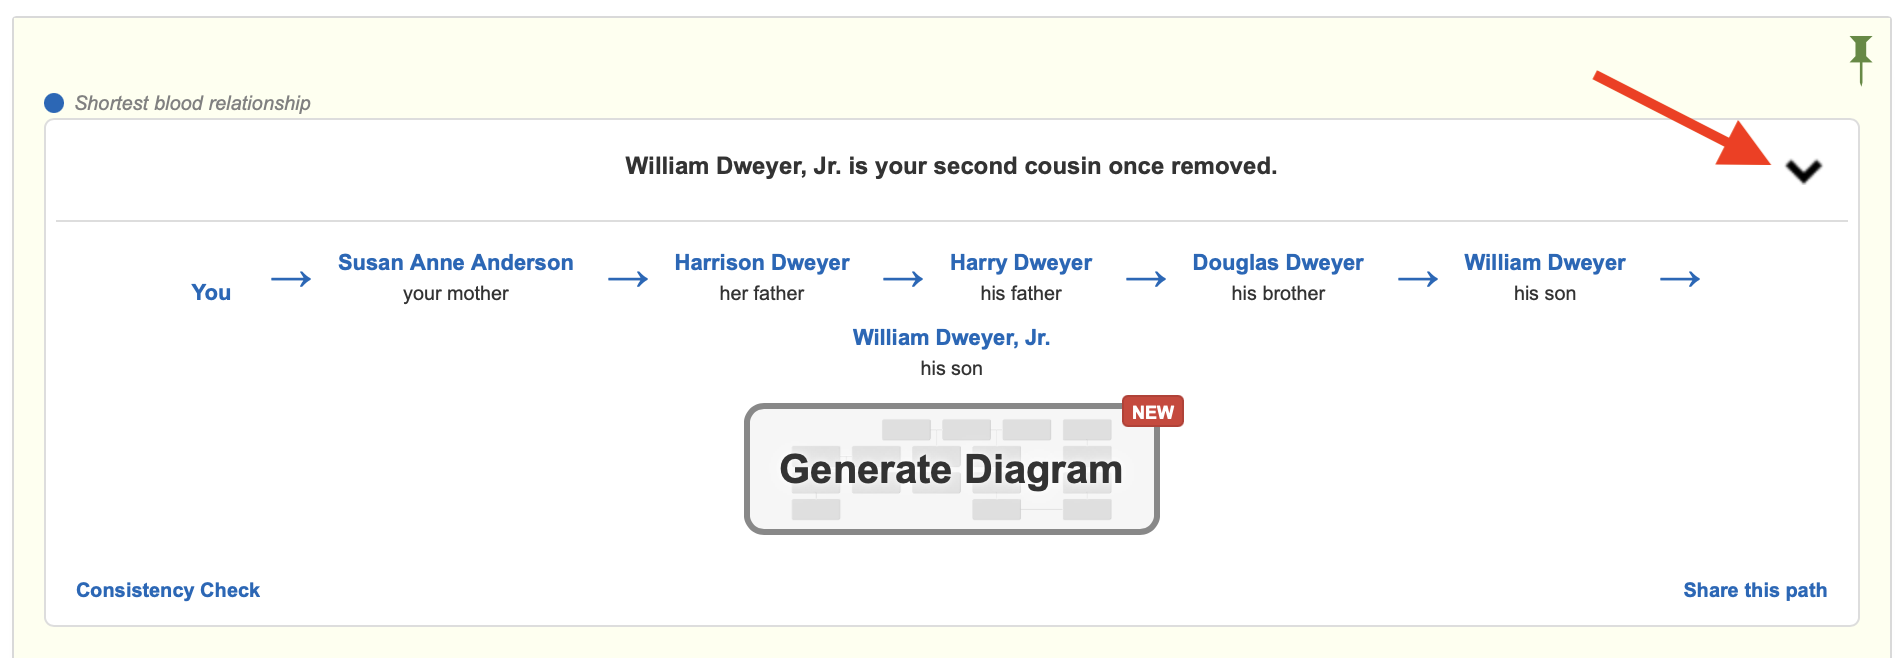Visit Douglas Dweyer's profile
Image resolution: width=1904 pixels, height=658 pixels.
[1278, 262]
